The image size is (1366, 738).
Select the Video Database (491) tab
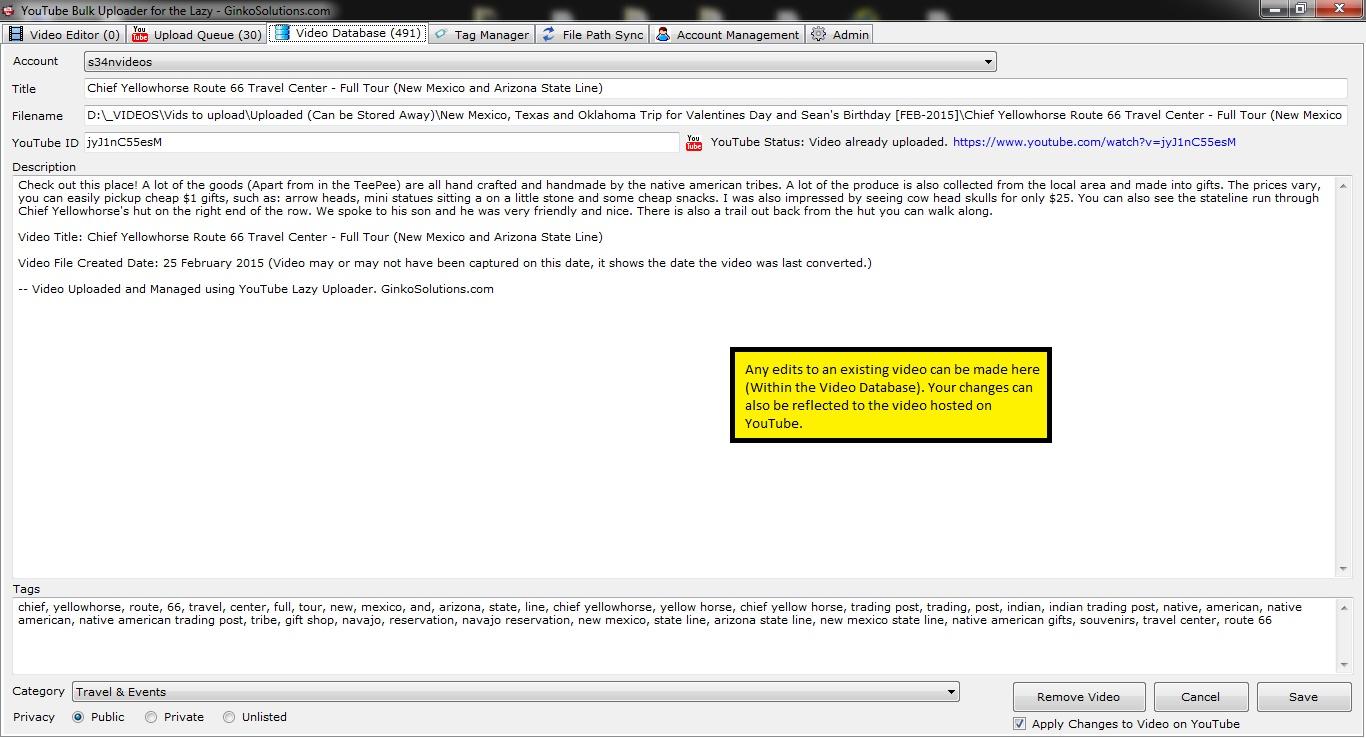coord(348,33)
